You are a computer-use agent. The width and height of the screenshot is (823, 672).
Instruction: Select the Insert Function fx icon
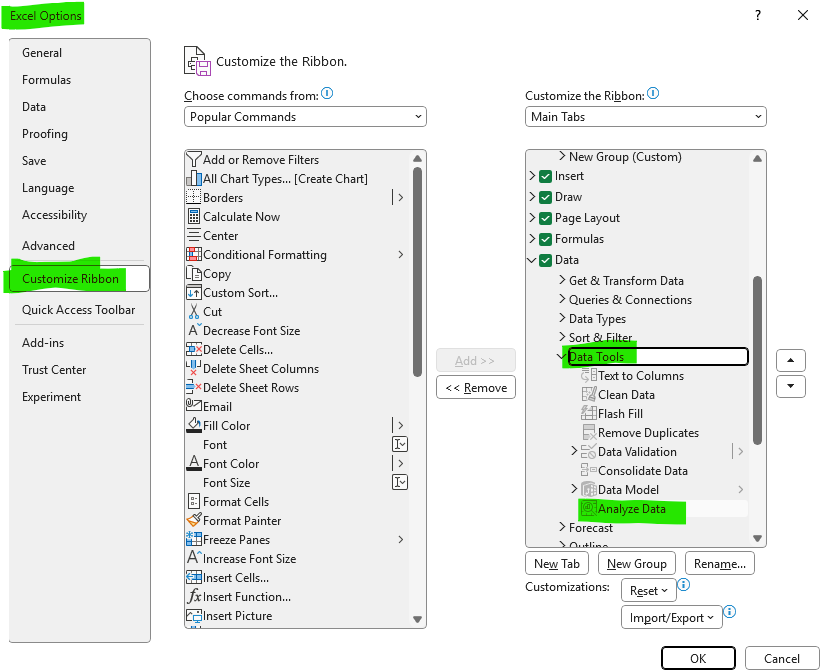pyautogui.click(x=194, y=596)
